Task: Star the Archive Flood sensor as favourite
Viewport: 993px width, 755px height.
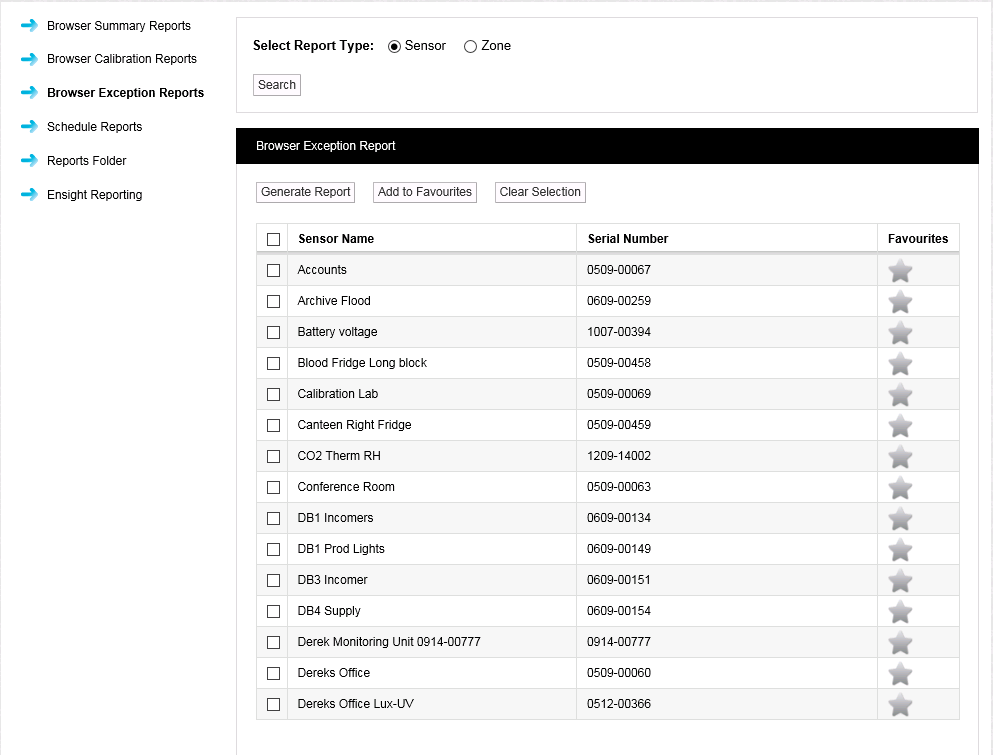Action: [900, 302]
